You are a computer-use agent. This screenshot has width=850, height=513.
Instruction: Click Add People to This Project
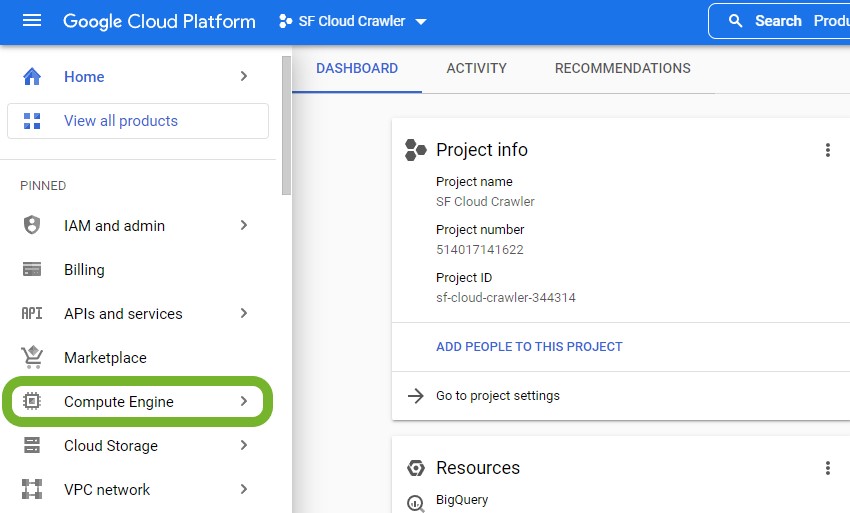point(529,346)
